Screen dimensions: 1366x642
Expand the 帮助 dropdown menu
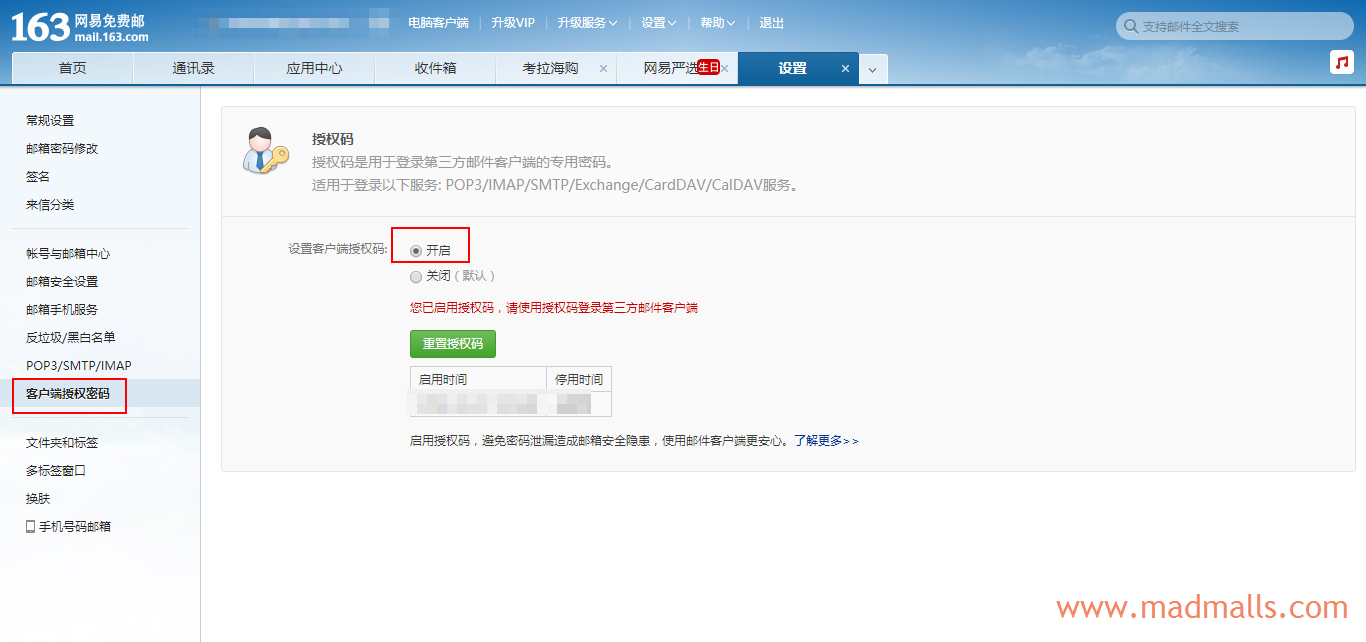tap(717, 23)
